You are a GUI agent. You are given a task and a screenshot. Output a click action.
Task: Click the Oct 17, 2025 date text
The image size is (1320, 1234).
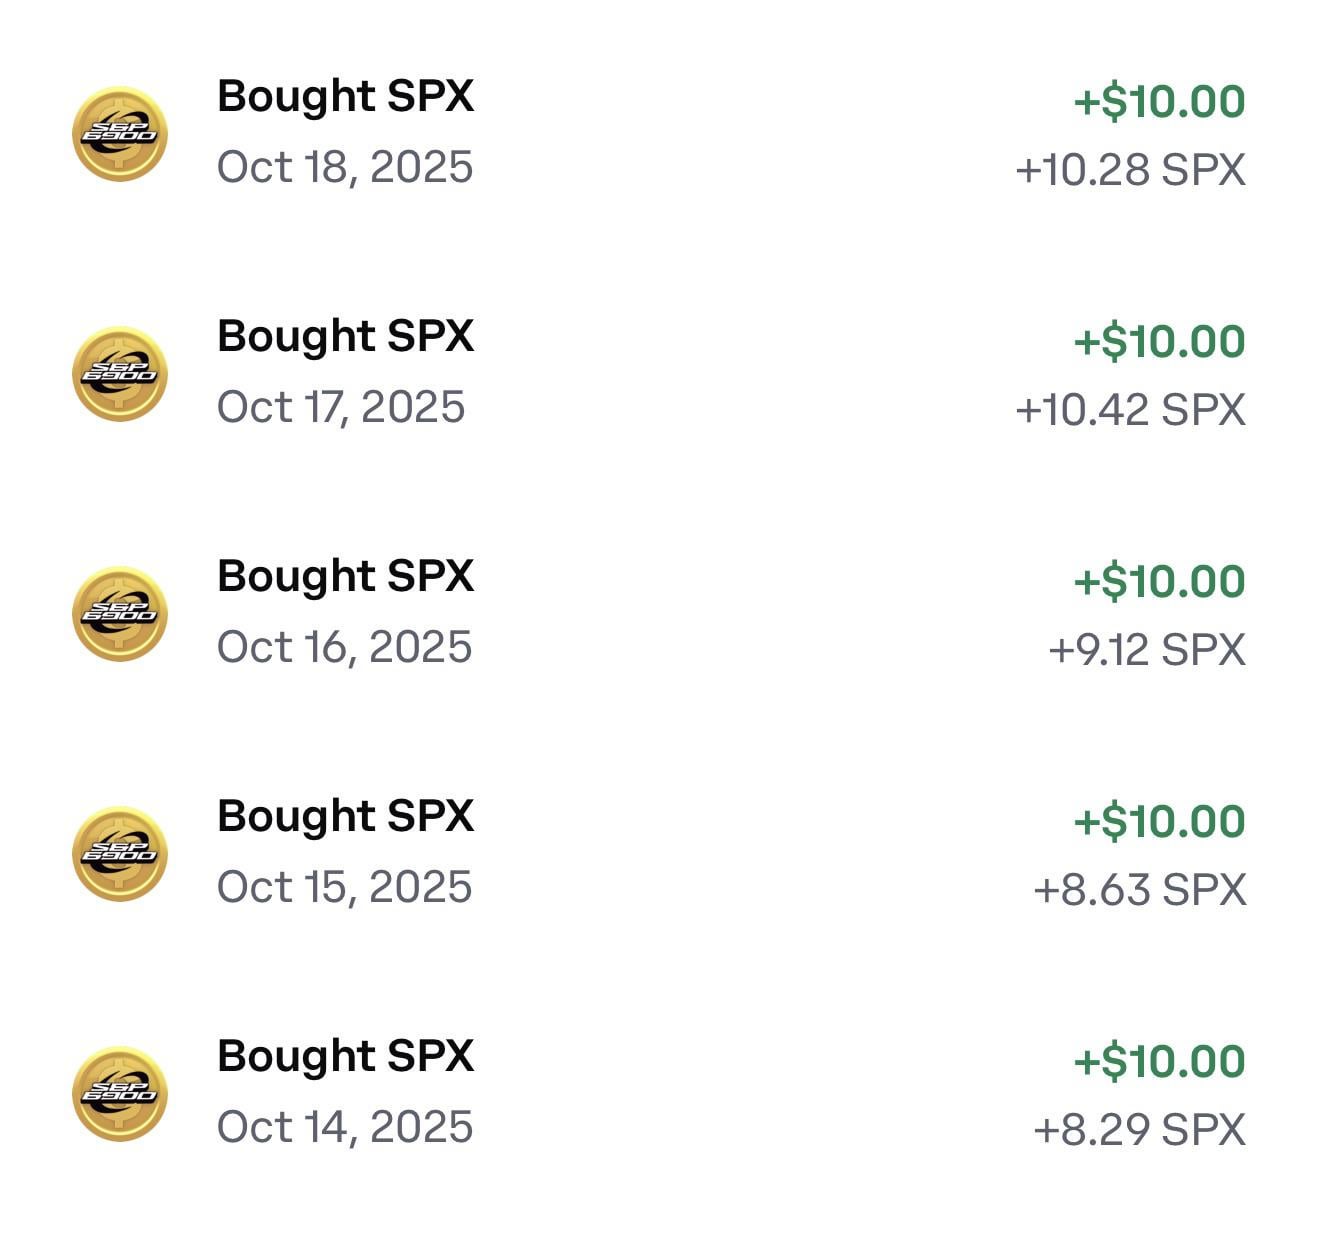point(341,407)
